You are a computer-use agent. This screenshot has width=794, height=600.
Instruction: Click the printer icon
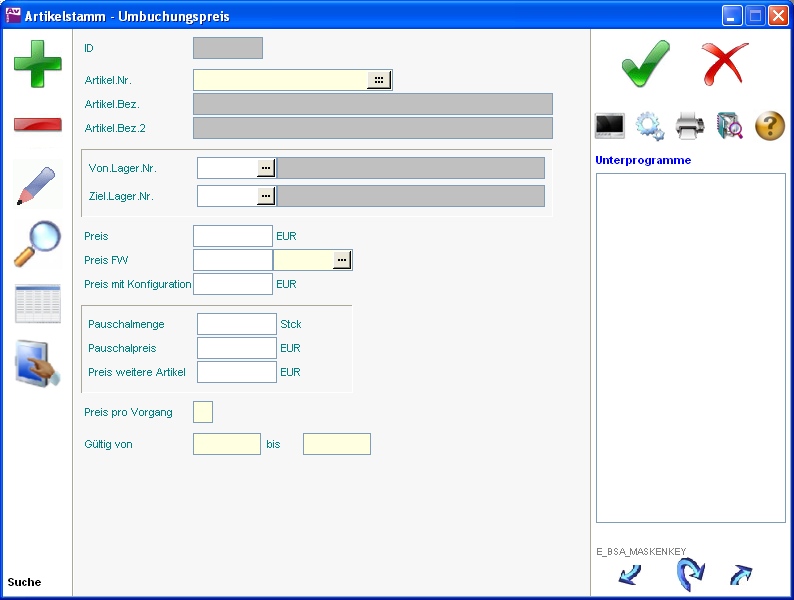[x=690, y=126]
